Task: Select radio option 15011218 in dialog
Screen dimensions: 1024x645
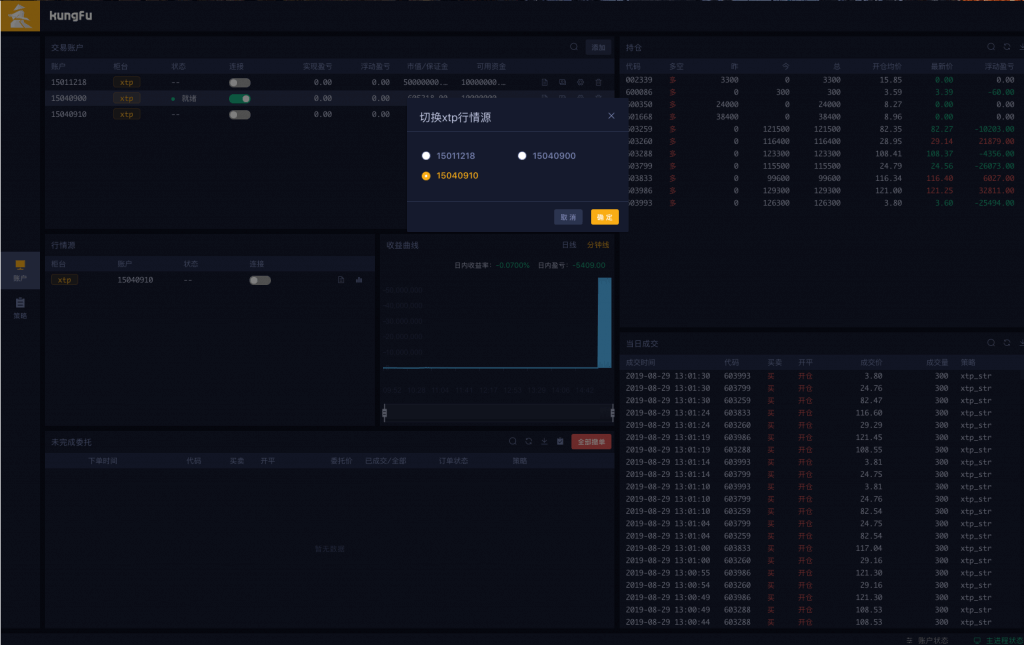Action: click(426, 156)
